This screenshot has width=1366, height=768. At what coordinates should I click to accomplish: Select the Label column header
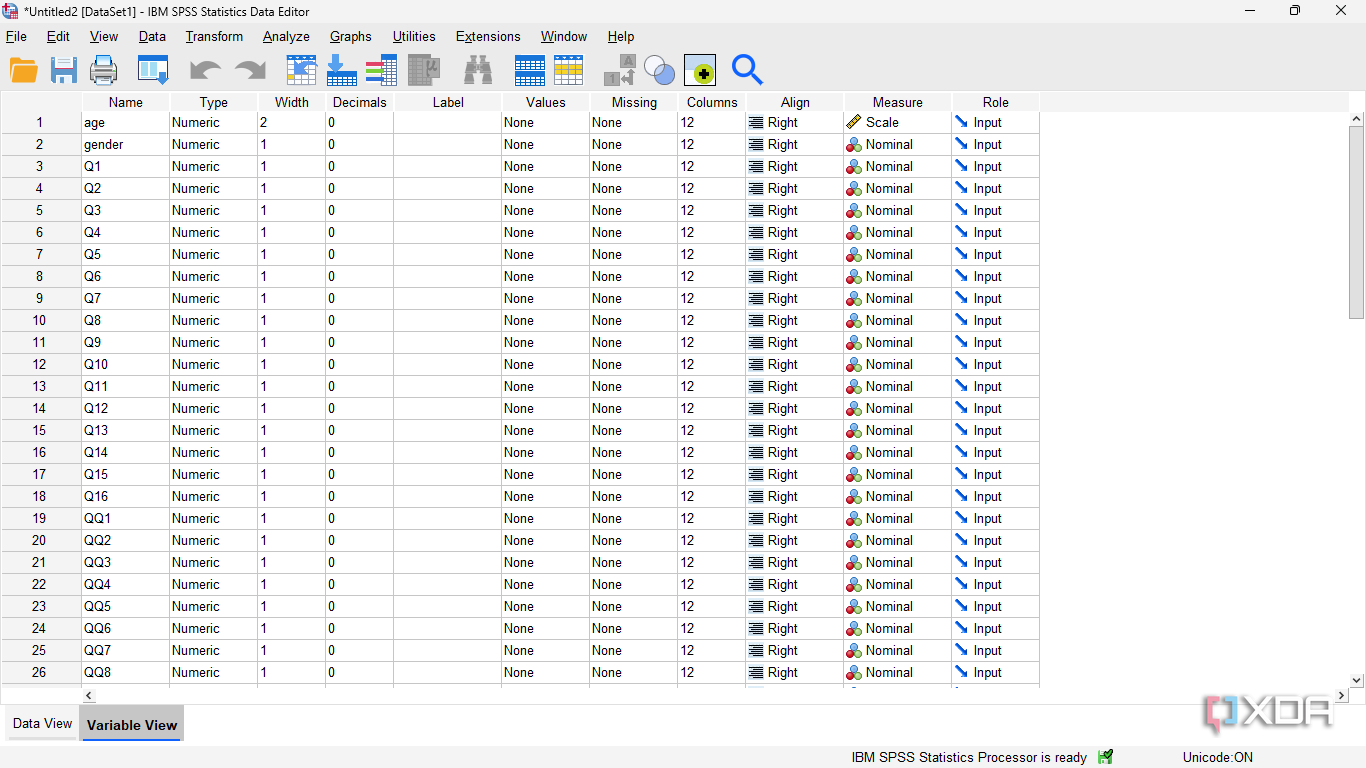pos(448,102)
